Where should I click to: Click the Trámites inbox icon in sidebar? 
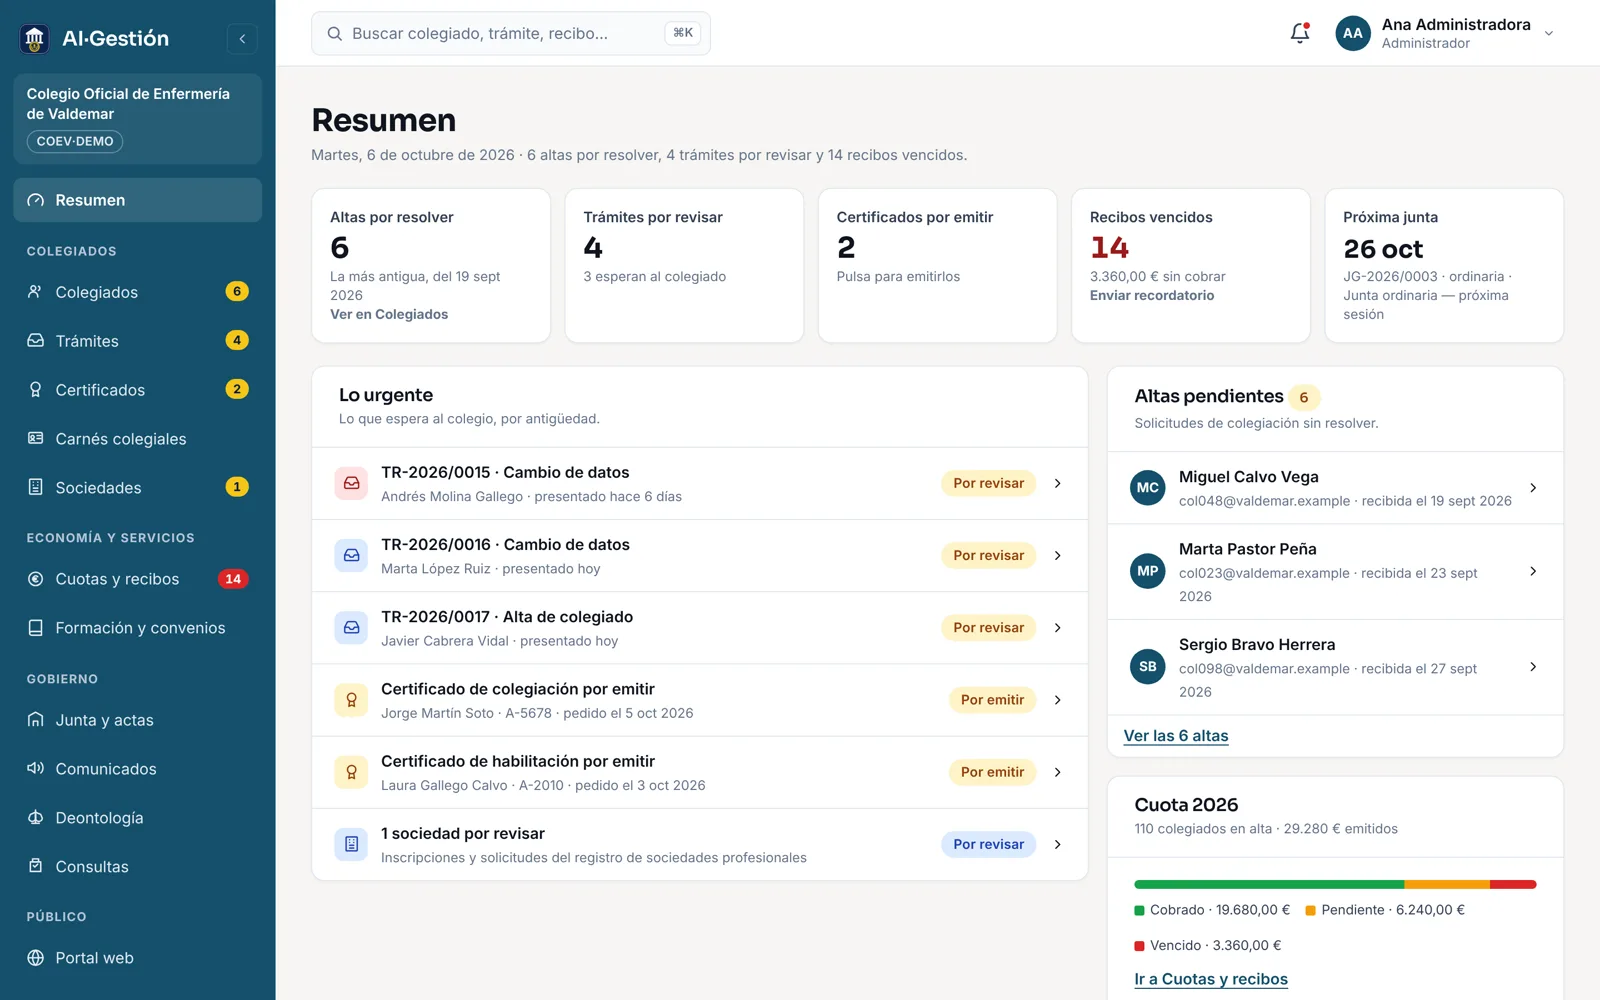pos(36,341)
